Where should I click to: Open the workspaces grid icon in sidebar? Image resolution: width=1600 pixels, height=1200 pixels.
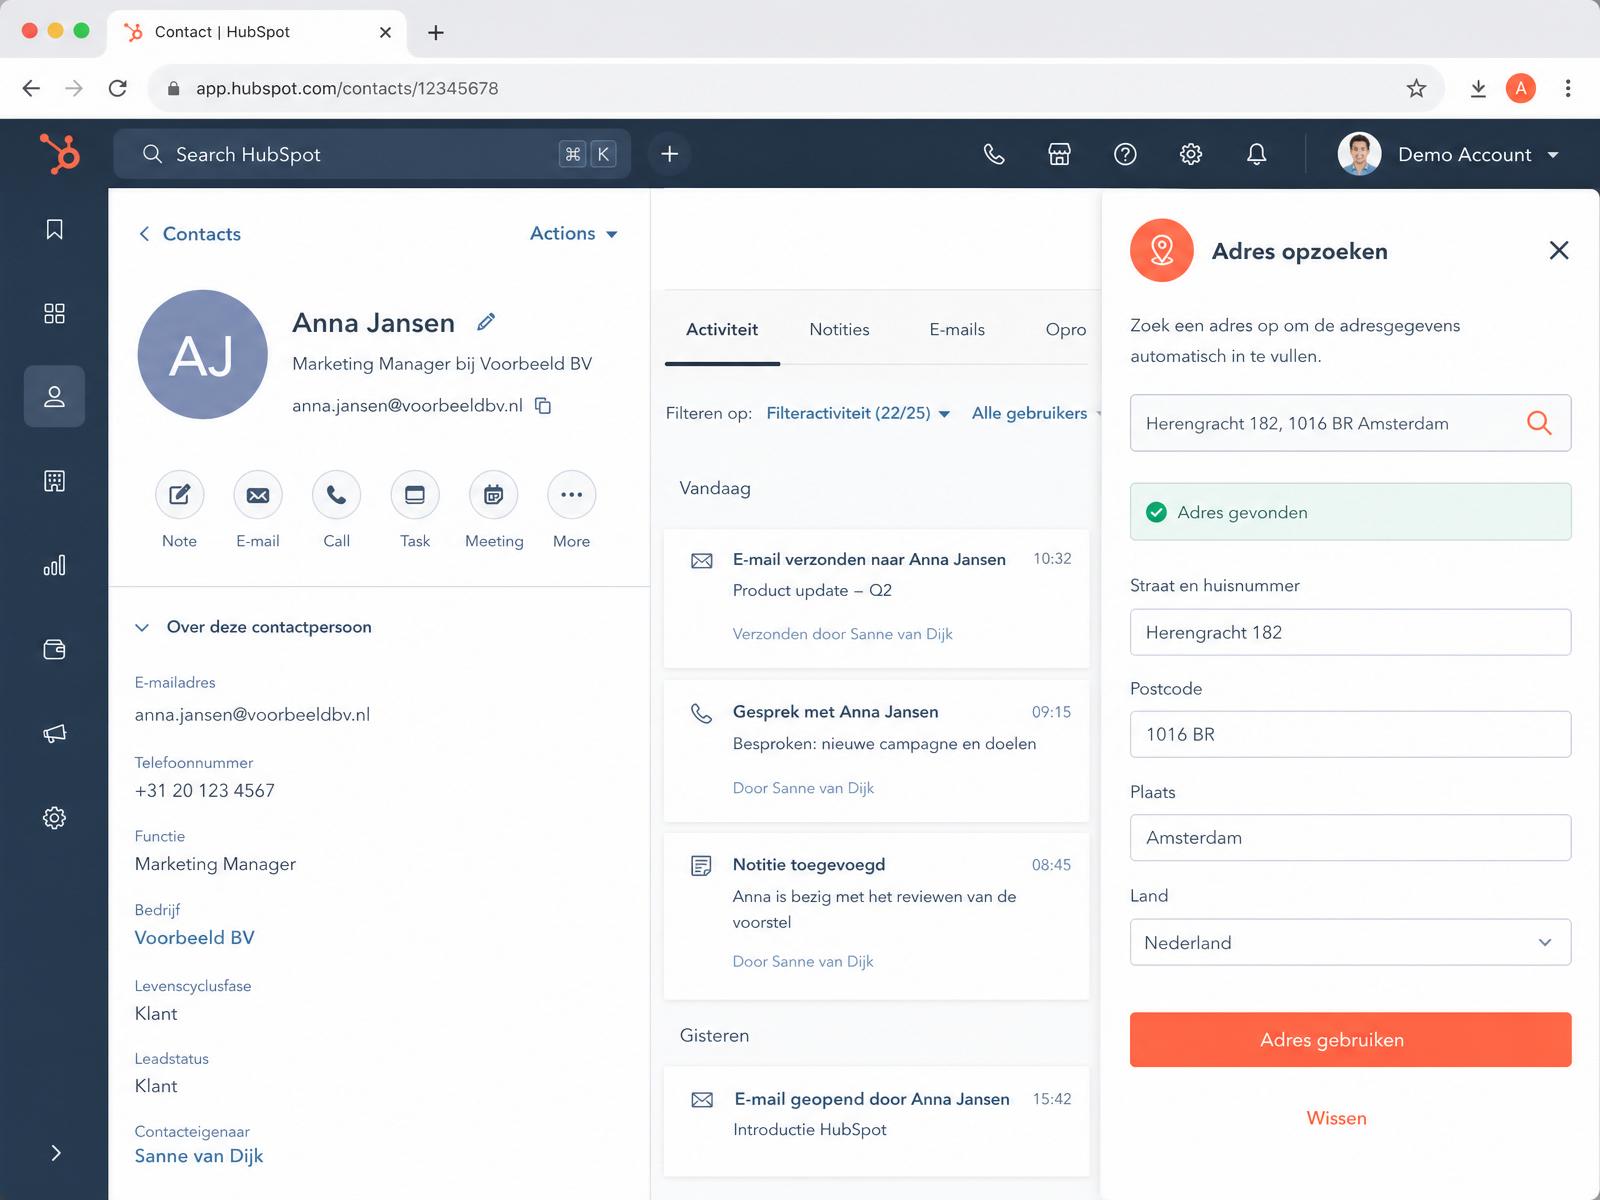tap(55, 314)
